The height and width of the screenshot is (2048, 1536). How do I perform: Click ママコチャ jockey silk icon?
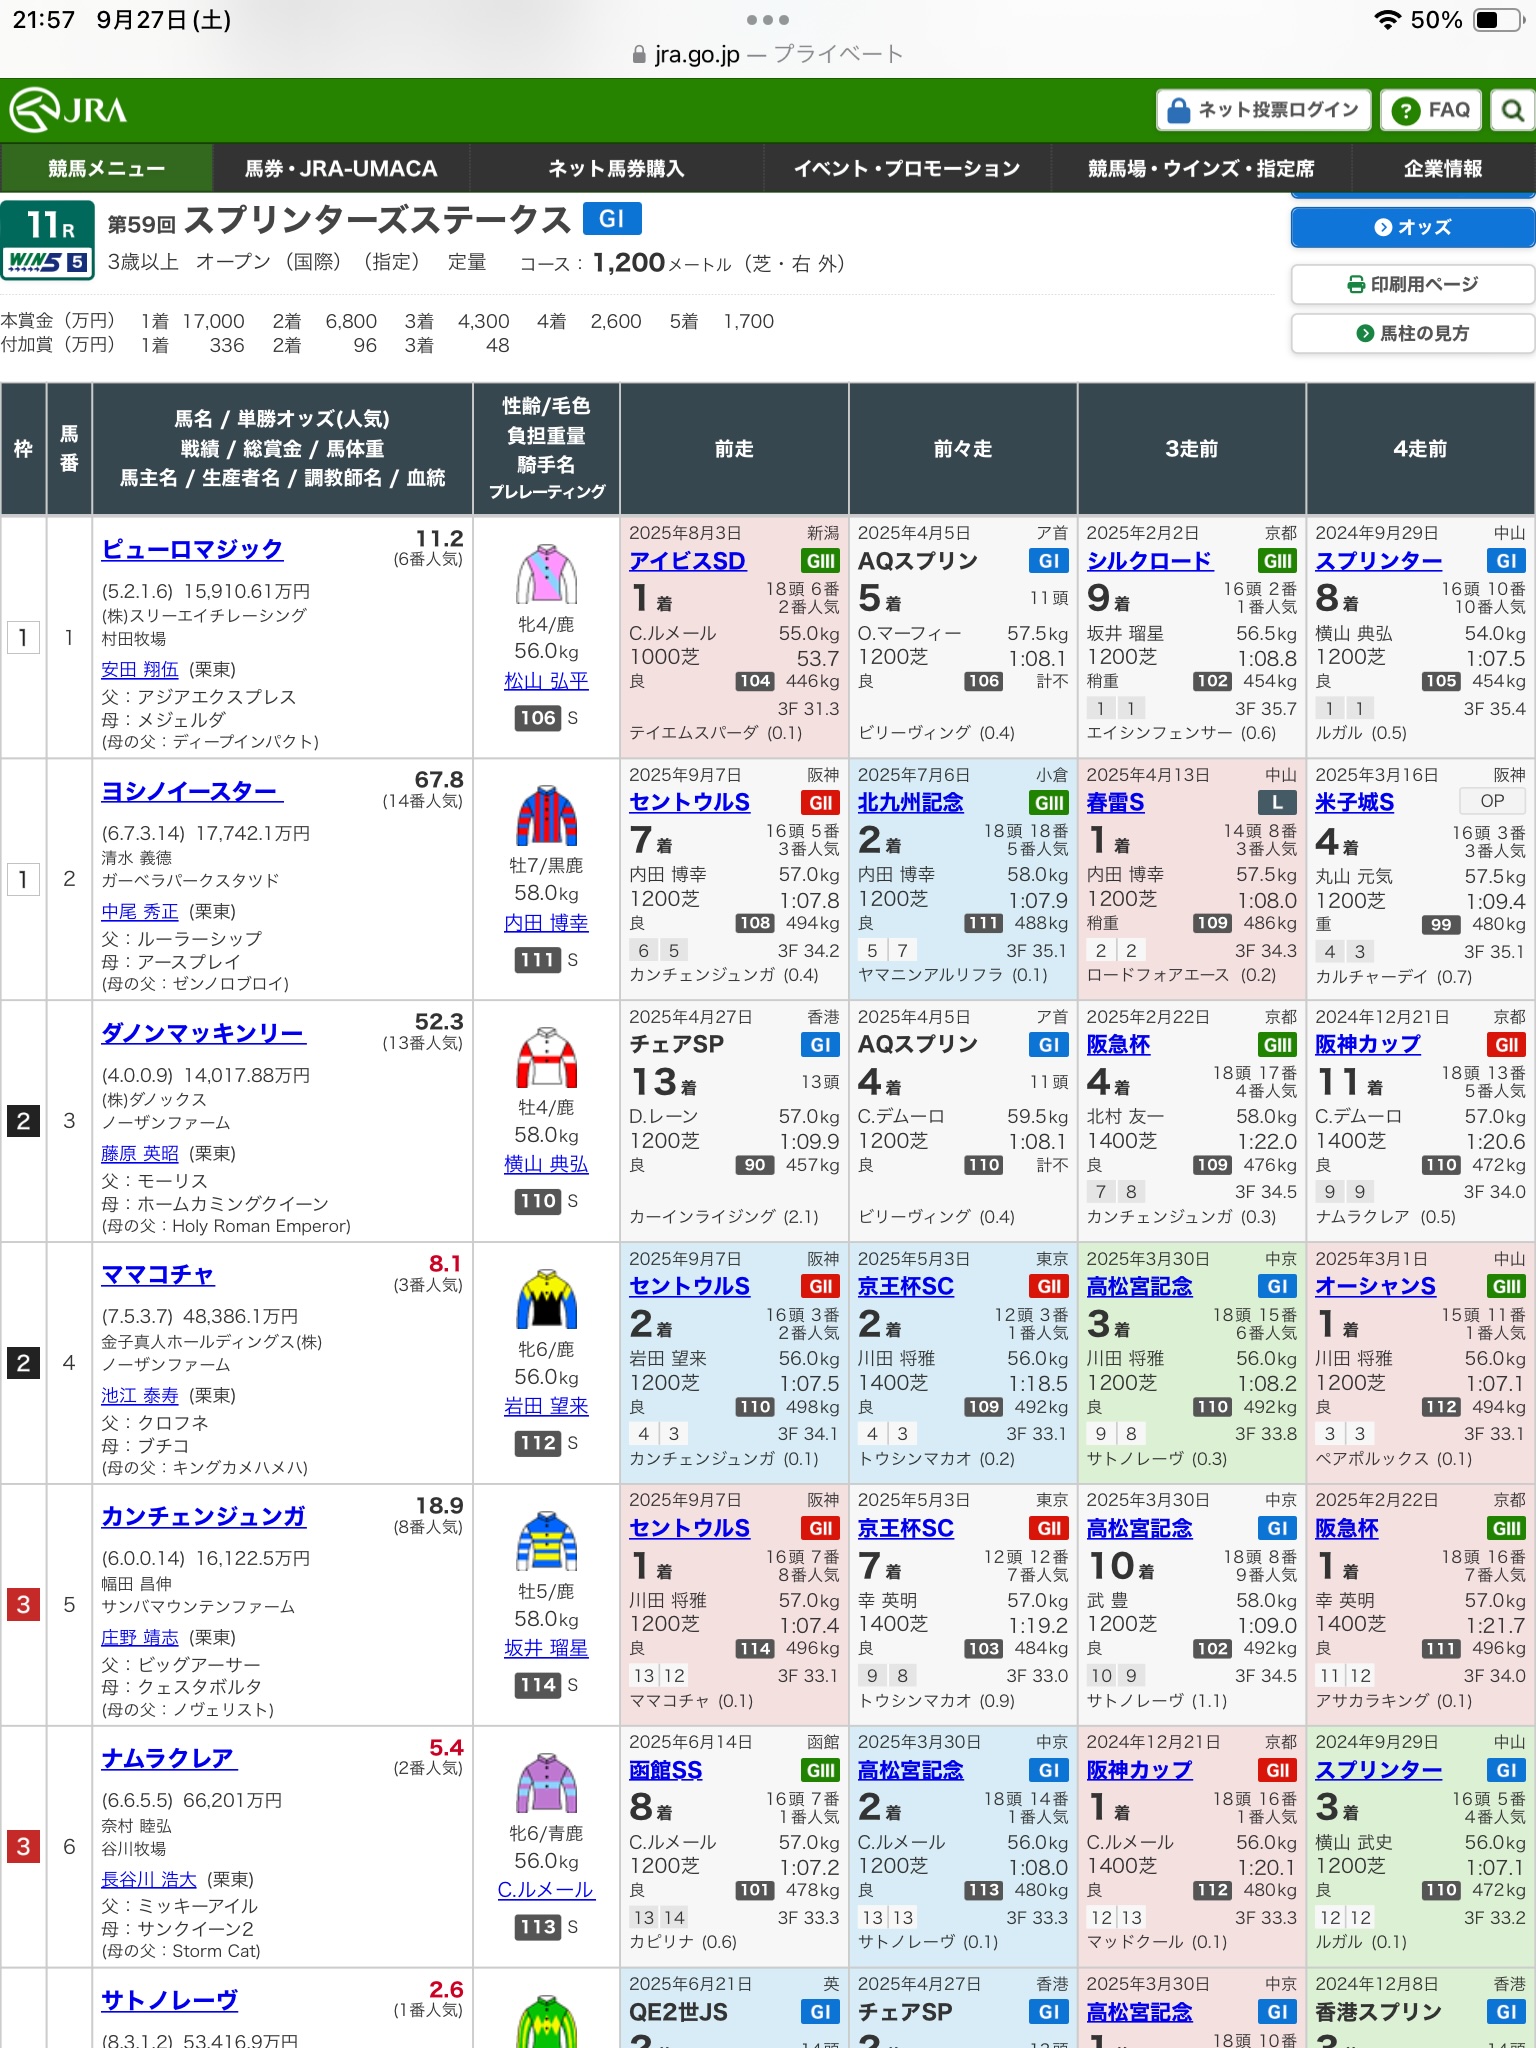tap(546, 1299)
